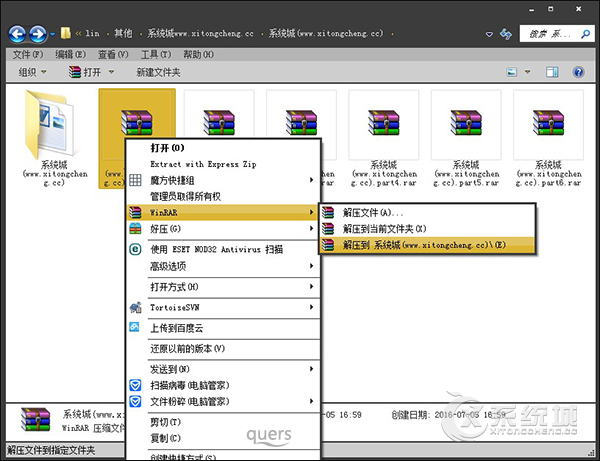Click the 好压 icon in the context menu

pos(135,229)
